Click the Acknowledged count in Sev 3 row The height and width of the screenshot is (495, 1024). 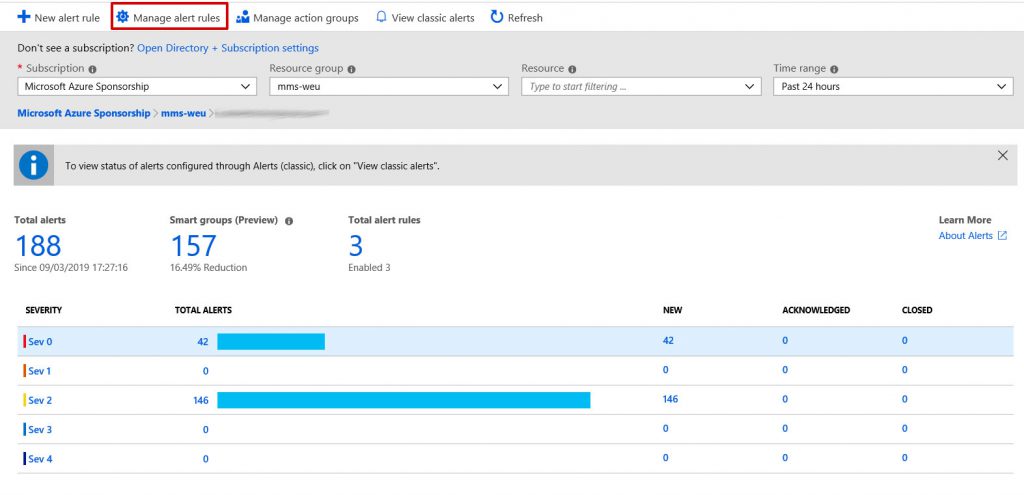(x=785, y=428)
